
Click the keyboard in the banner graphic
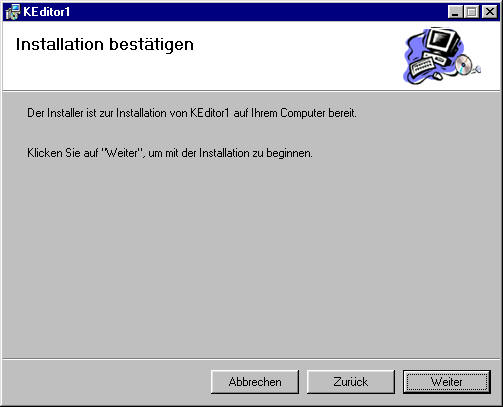(423, 66)
